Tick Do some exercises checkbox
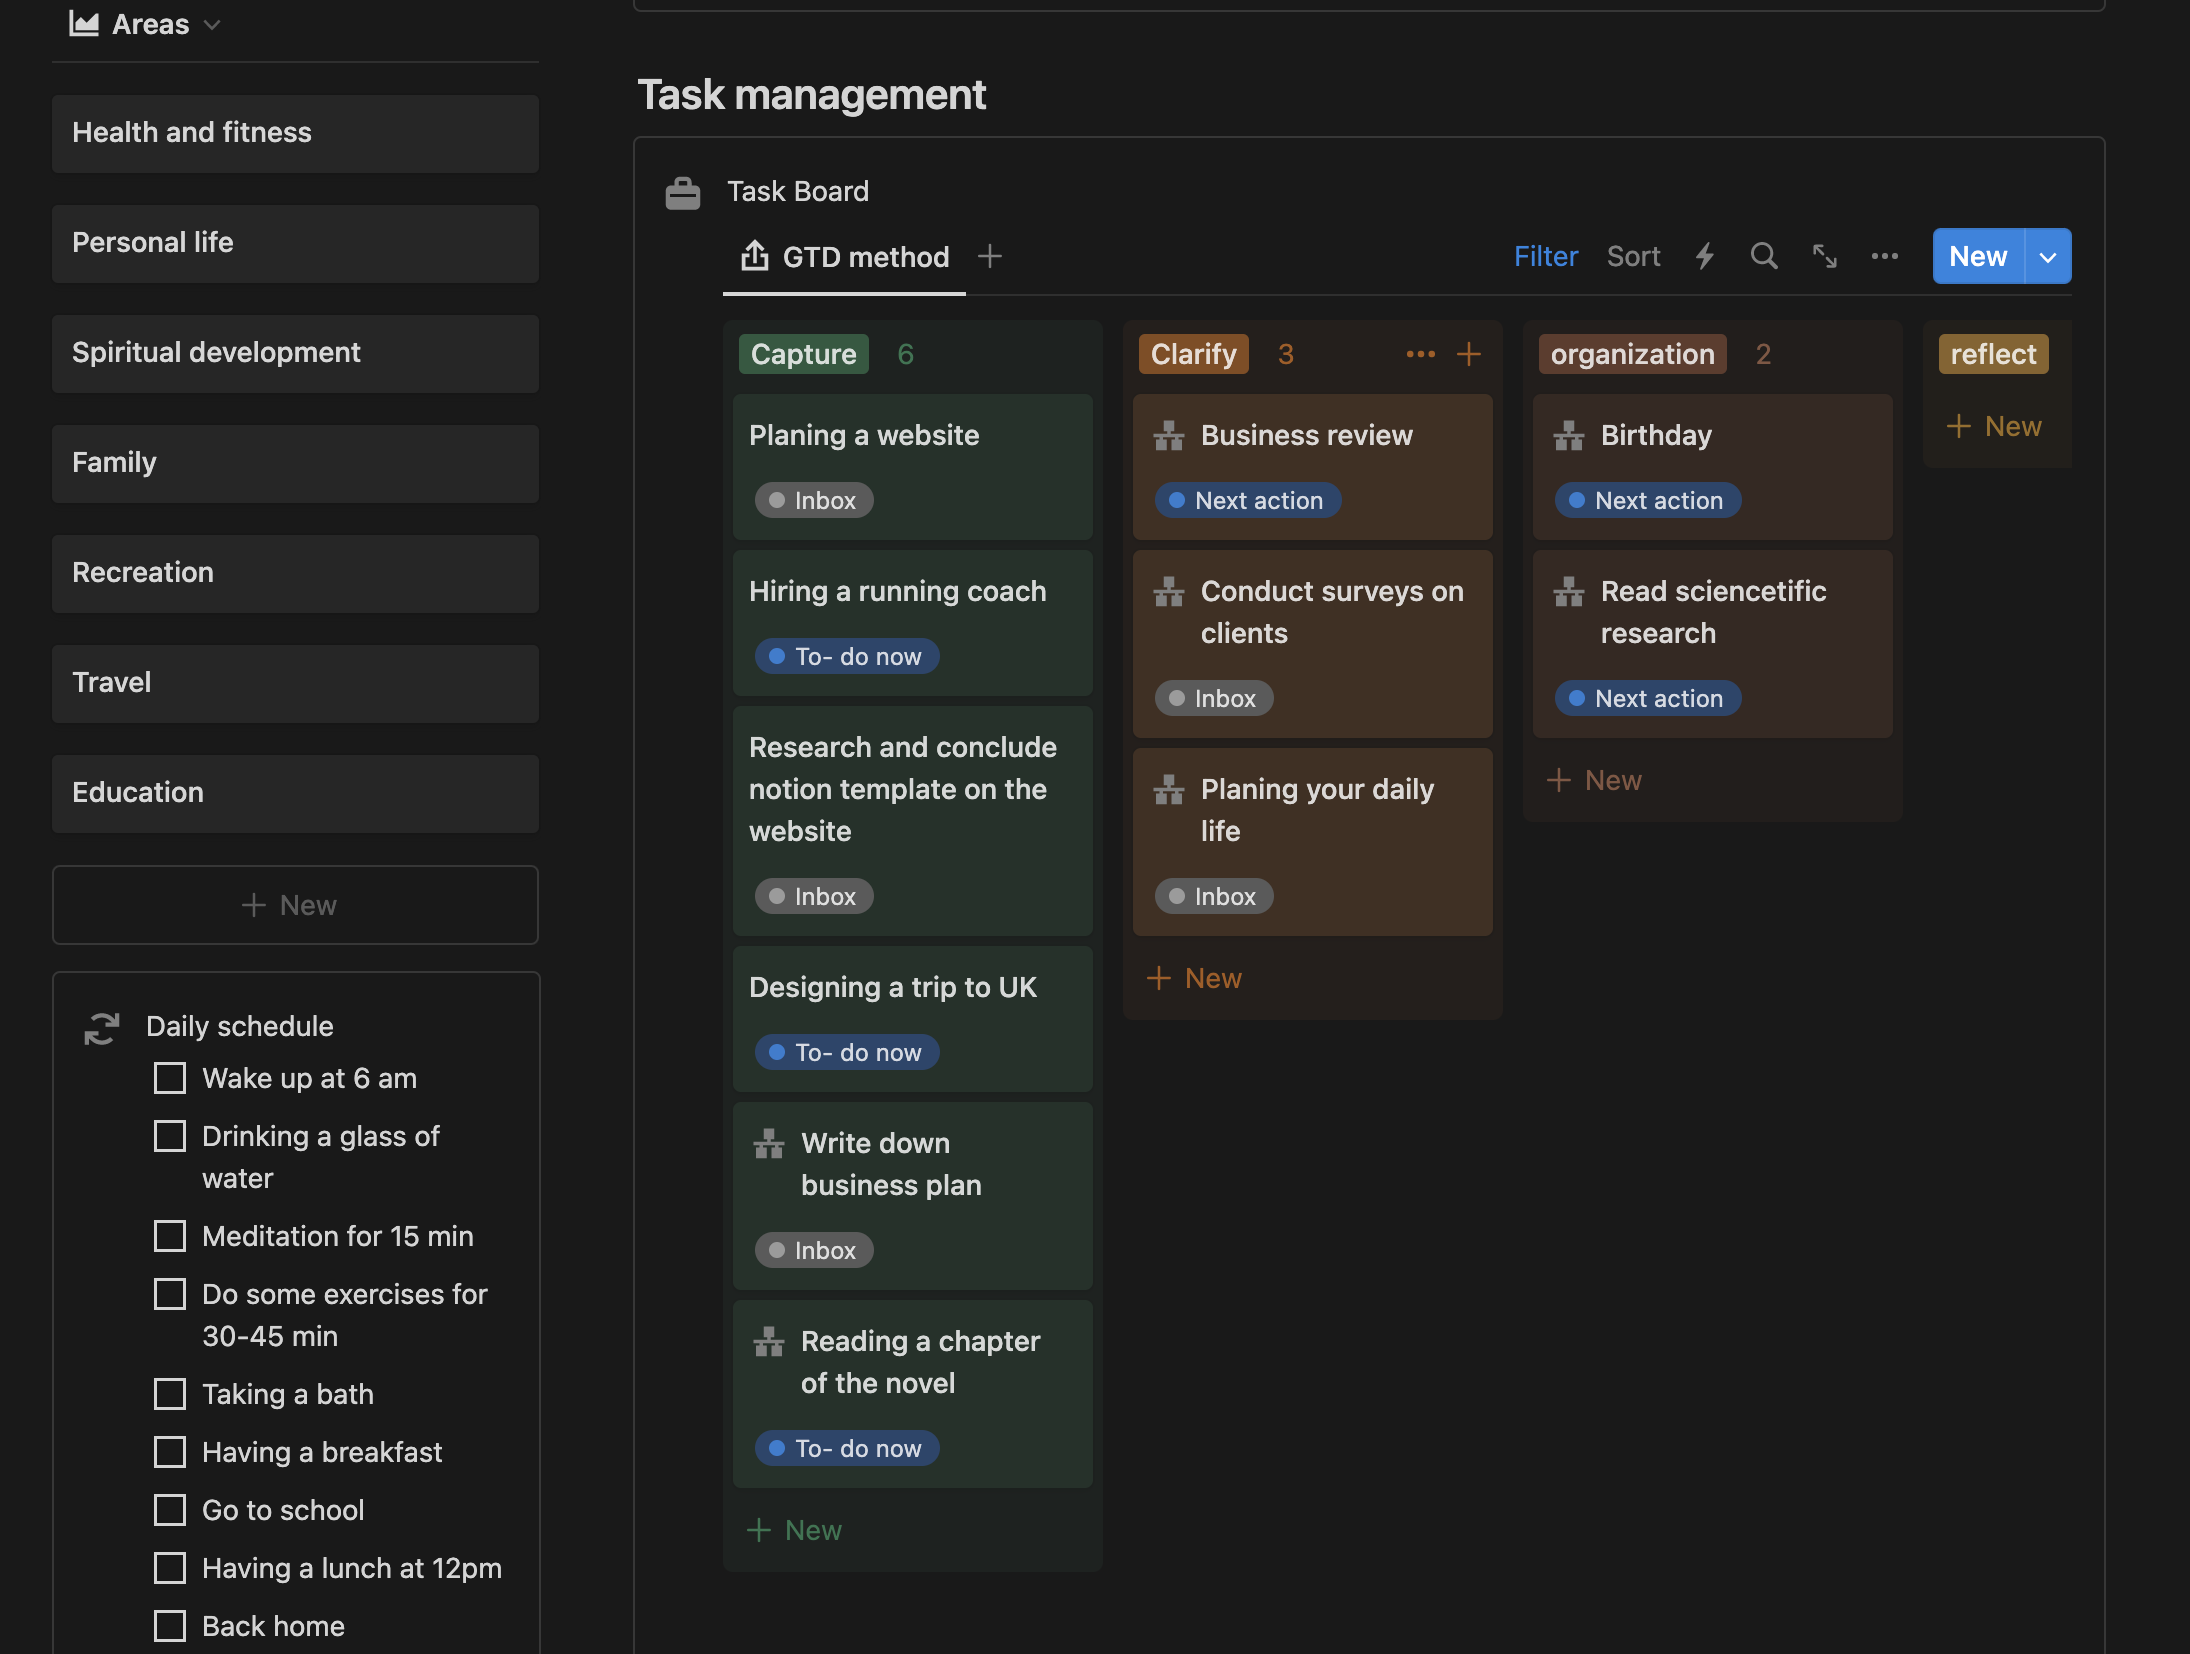 (170, 1294)
